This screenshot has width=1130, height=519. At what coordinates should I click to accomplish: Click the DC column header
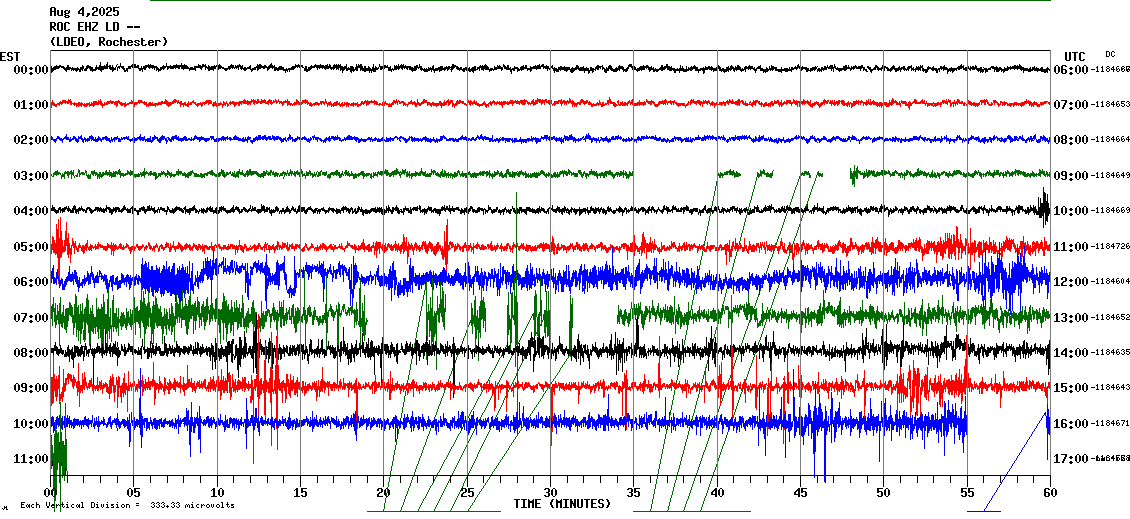pos(1110,54)
